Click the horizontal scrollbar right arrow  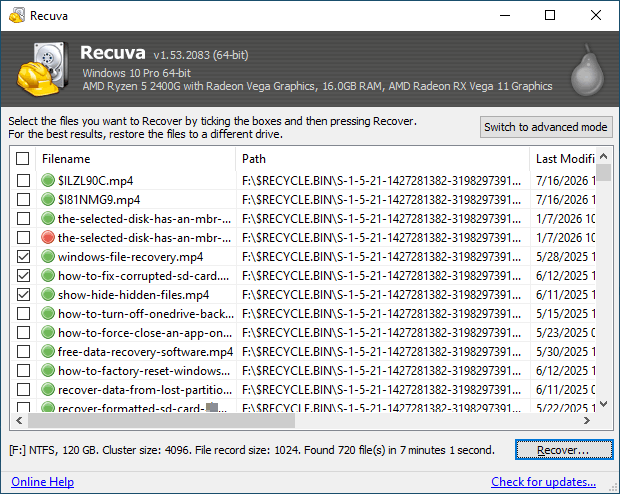tap(587, 420)
